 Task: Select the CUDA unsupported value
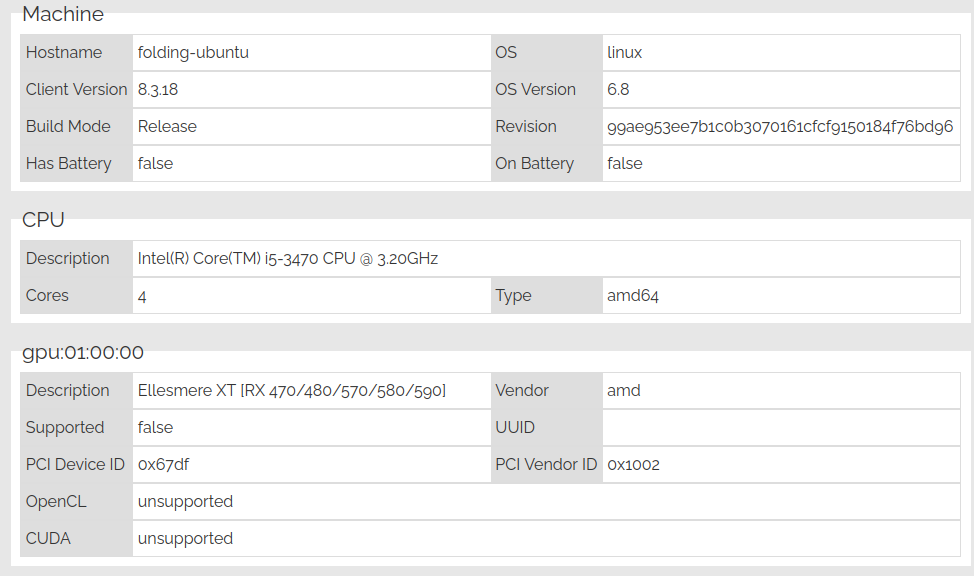click(185, 539)
